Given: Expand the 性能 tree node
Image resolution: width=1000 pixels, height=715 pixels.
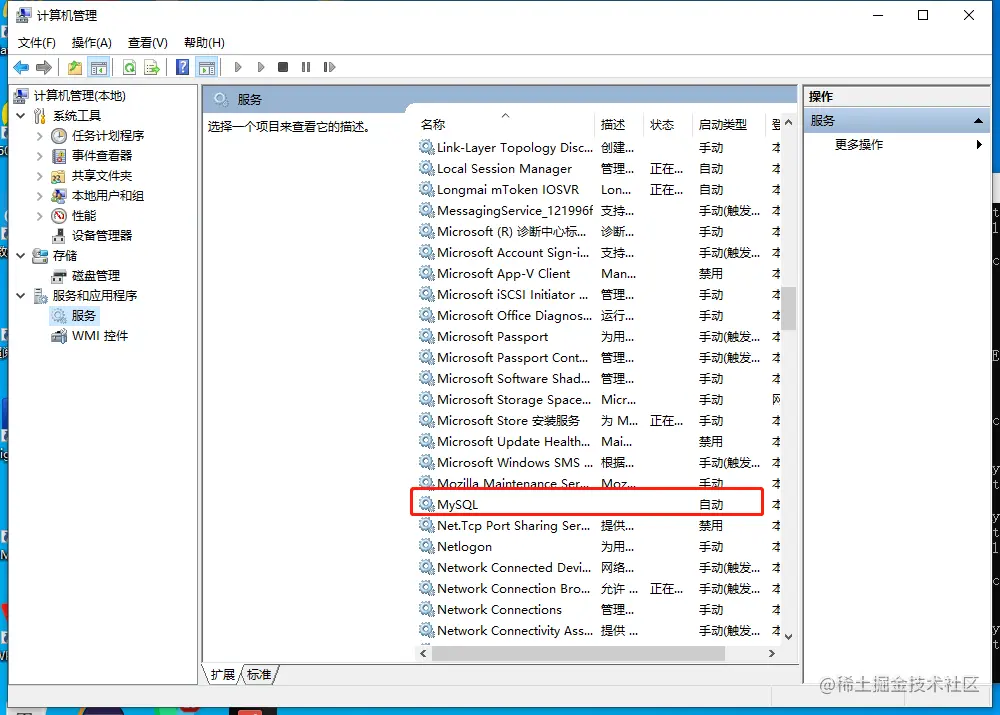Looking at the screenshot, I should (x=40, y=216).
